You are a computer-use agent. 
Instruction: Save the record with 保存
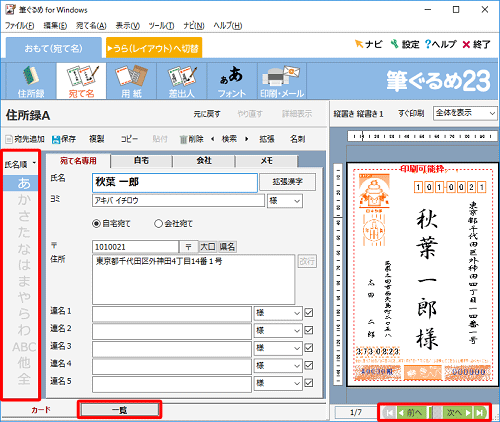pyautogui.click(x=64, y=139)
